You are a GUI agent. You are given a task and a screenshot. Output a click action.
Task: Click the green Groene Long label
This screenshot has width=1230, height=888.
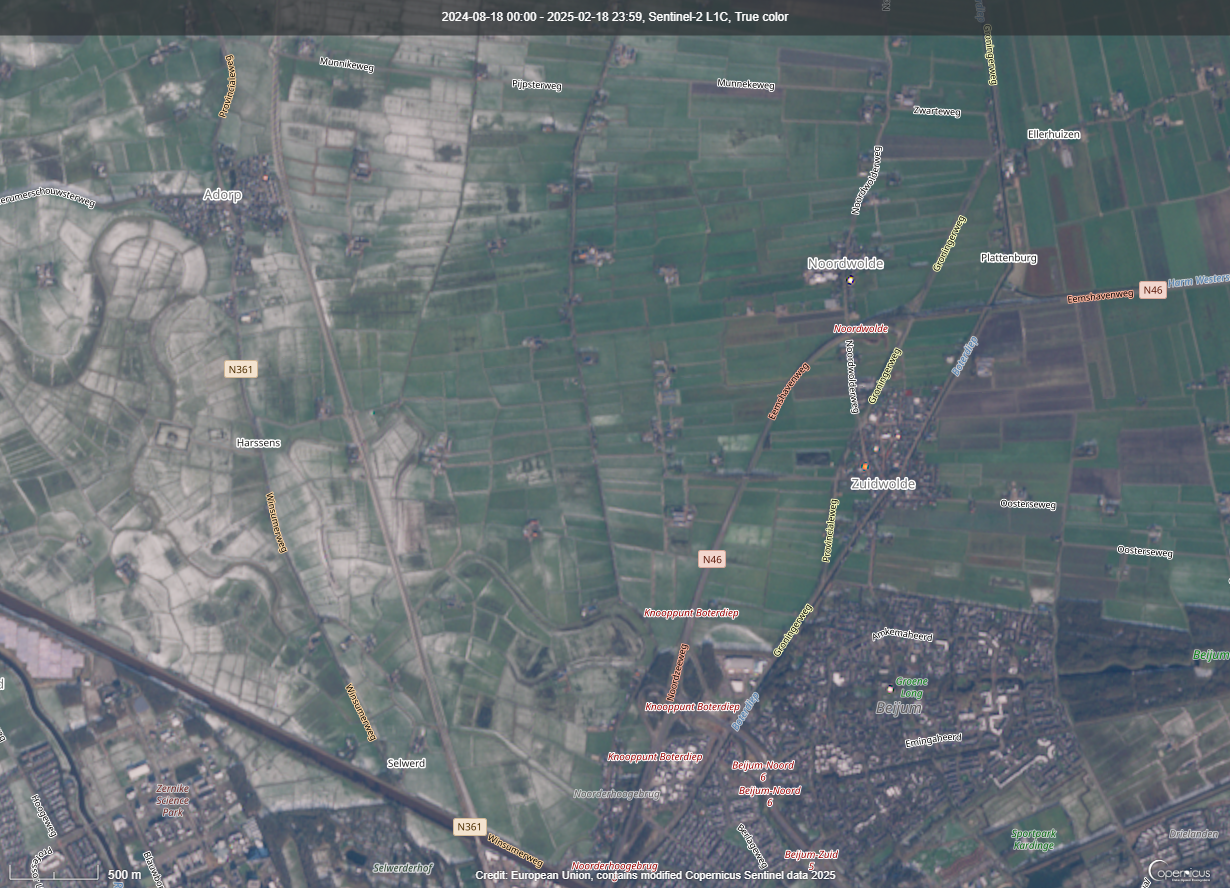pos(912,686)
